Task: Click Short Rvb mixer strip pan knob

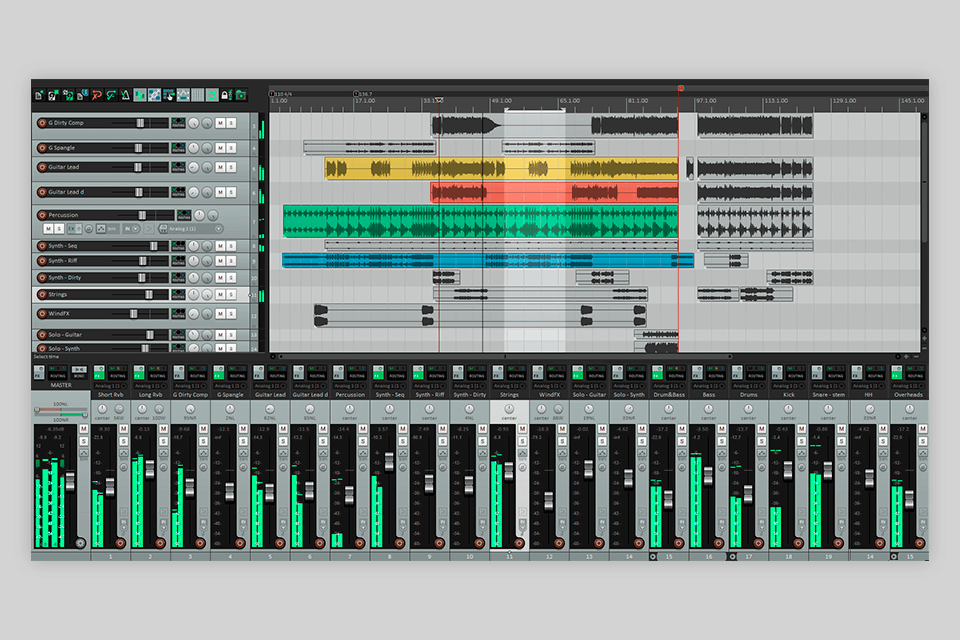Action: [102, 409]
